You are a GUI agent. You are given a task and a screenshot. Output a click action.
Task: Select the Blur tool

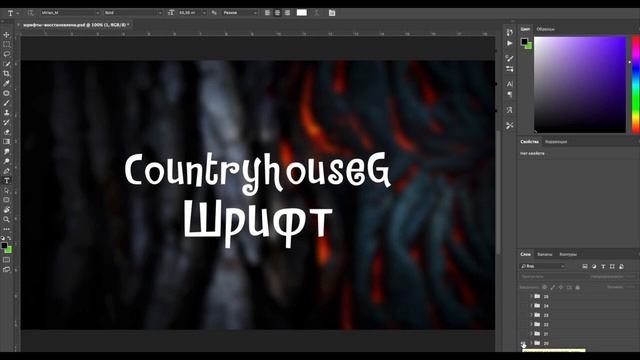tap(7, 151)
